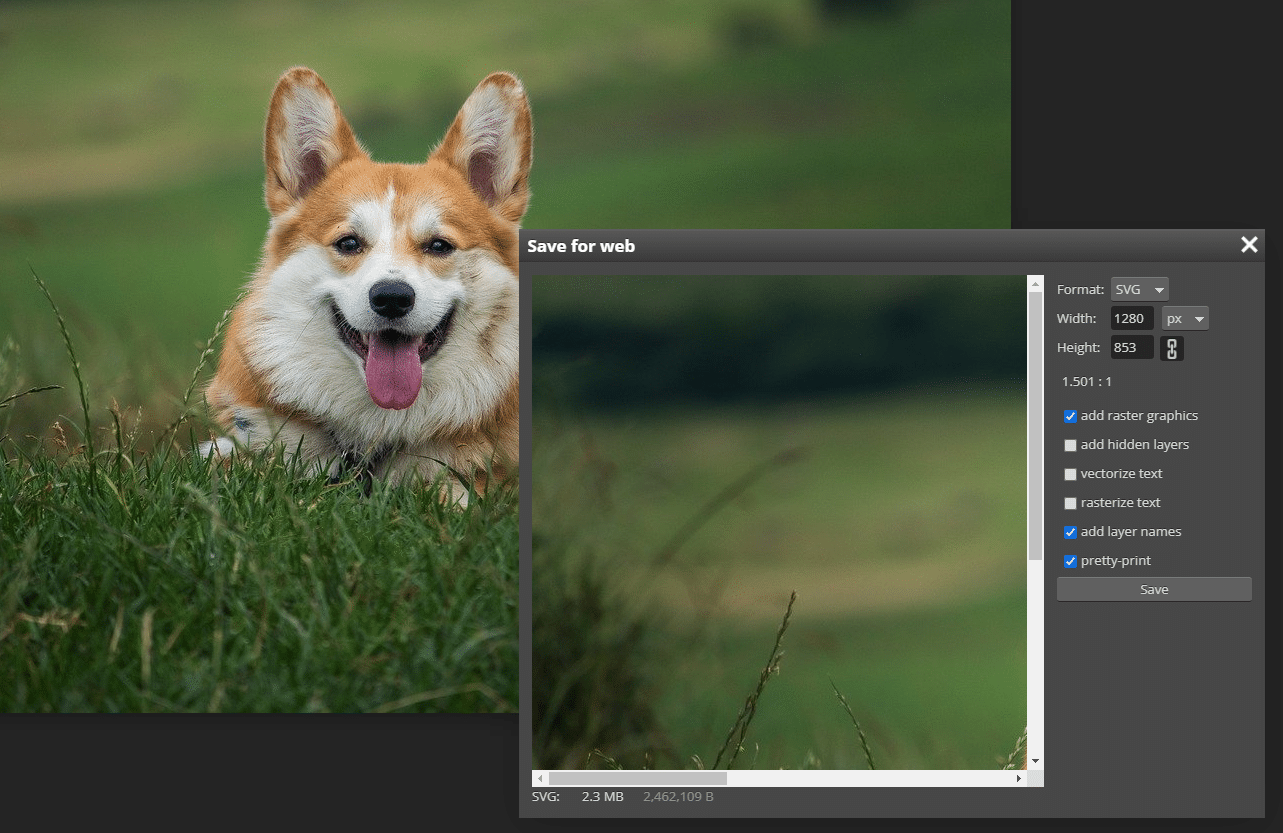Viewport: 1283px width, 833px height.
Task: Enable the add hidden layers checkbox
Action: [x=1070, y=445]
